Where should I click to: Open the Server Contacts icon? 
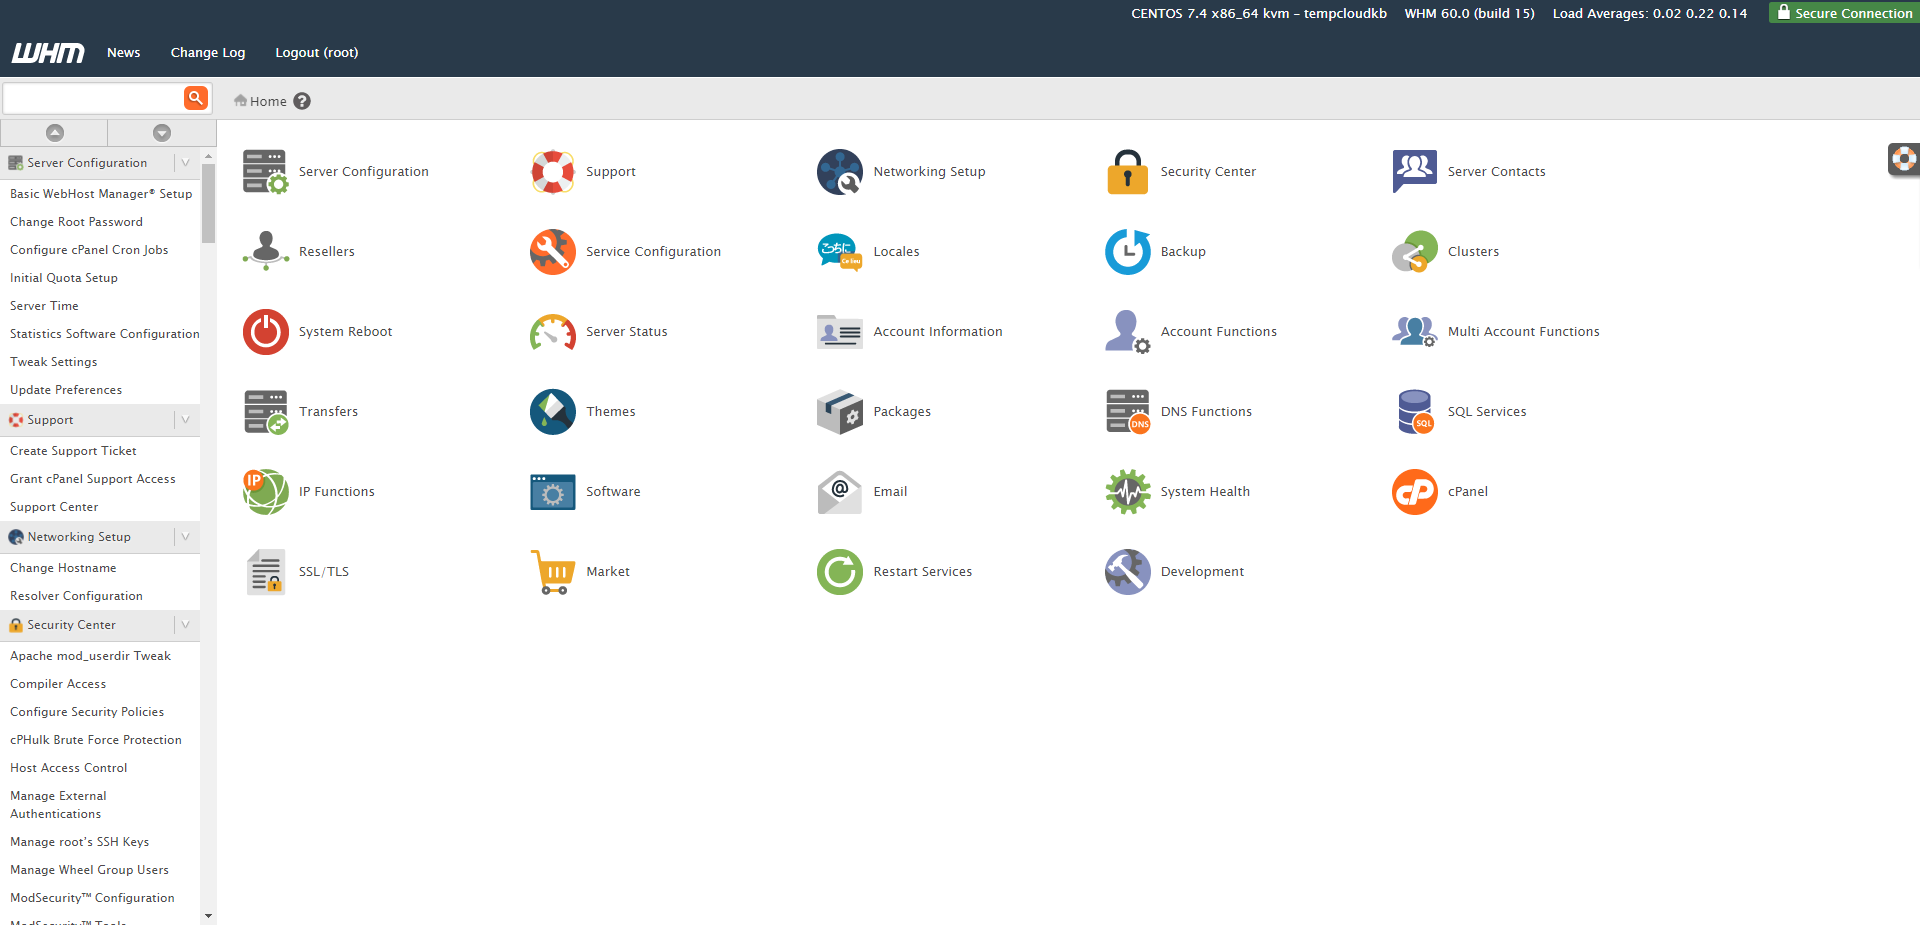[x=1414, y=172]
